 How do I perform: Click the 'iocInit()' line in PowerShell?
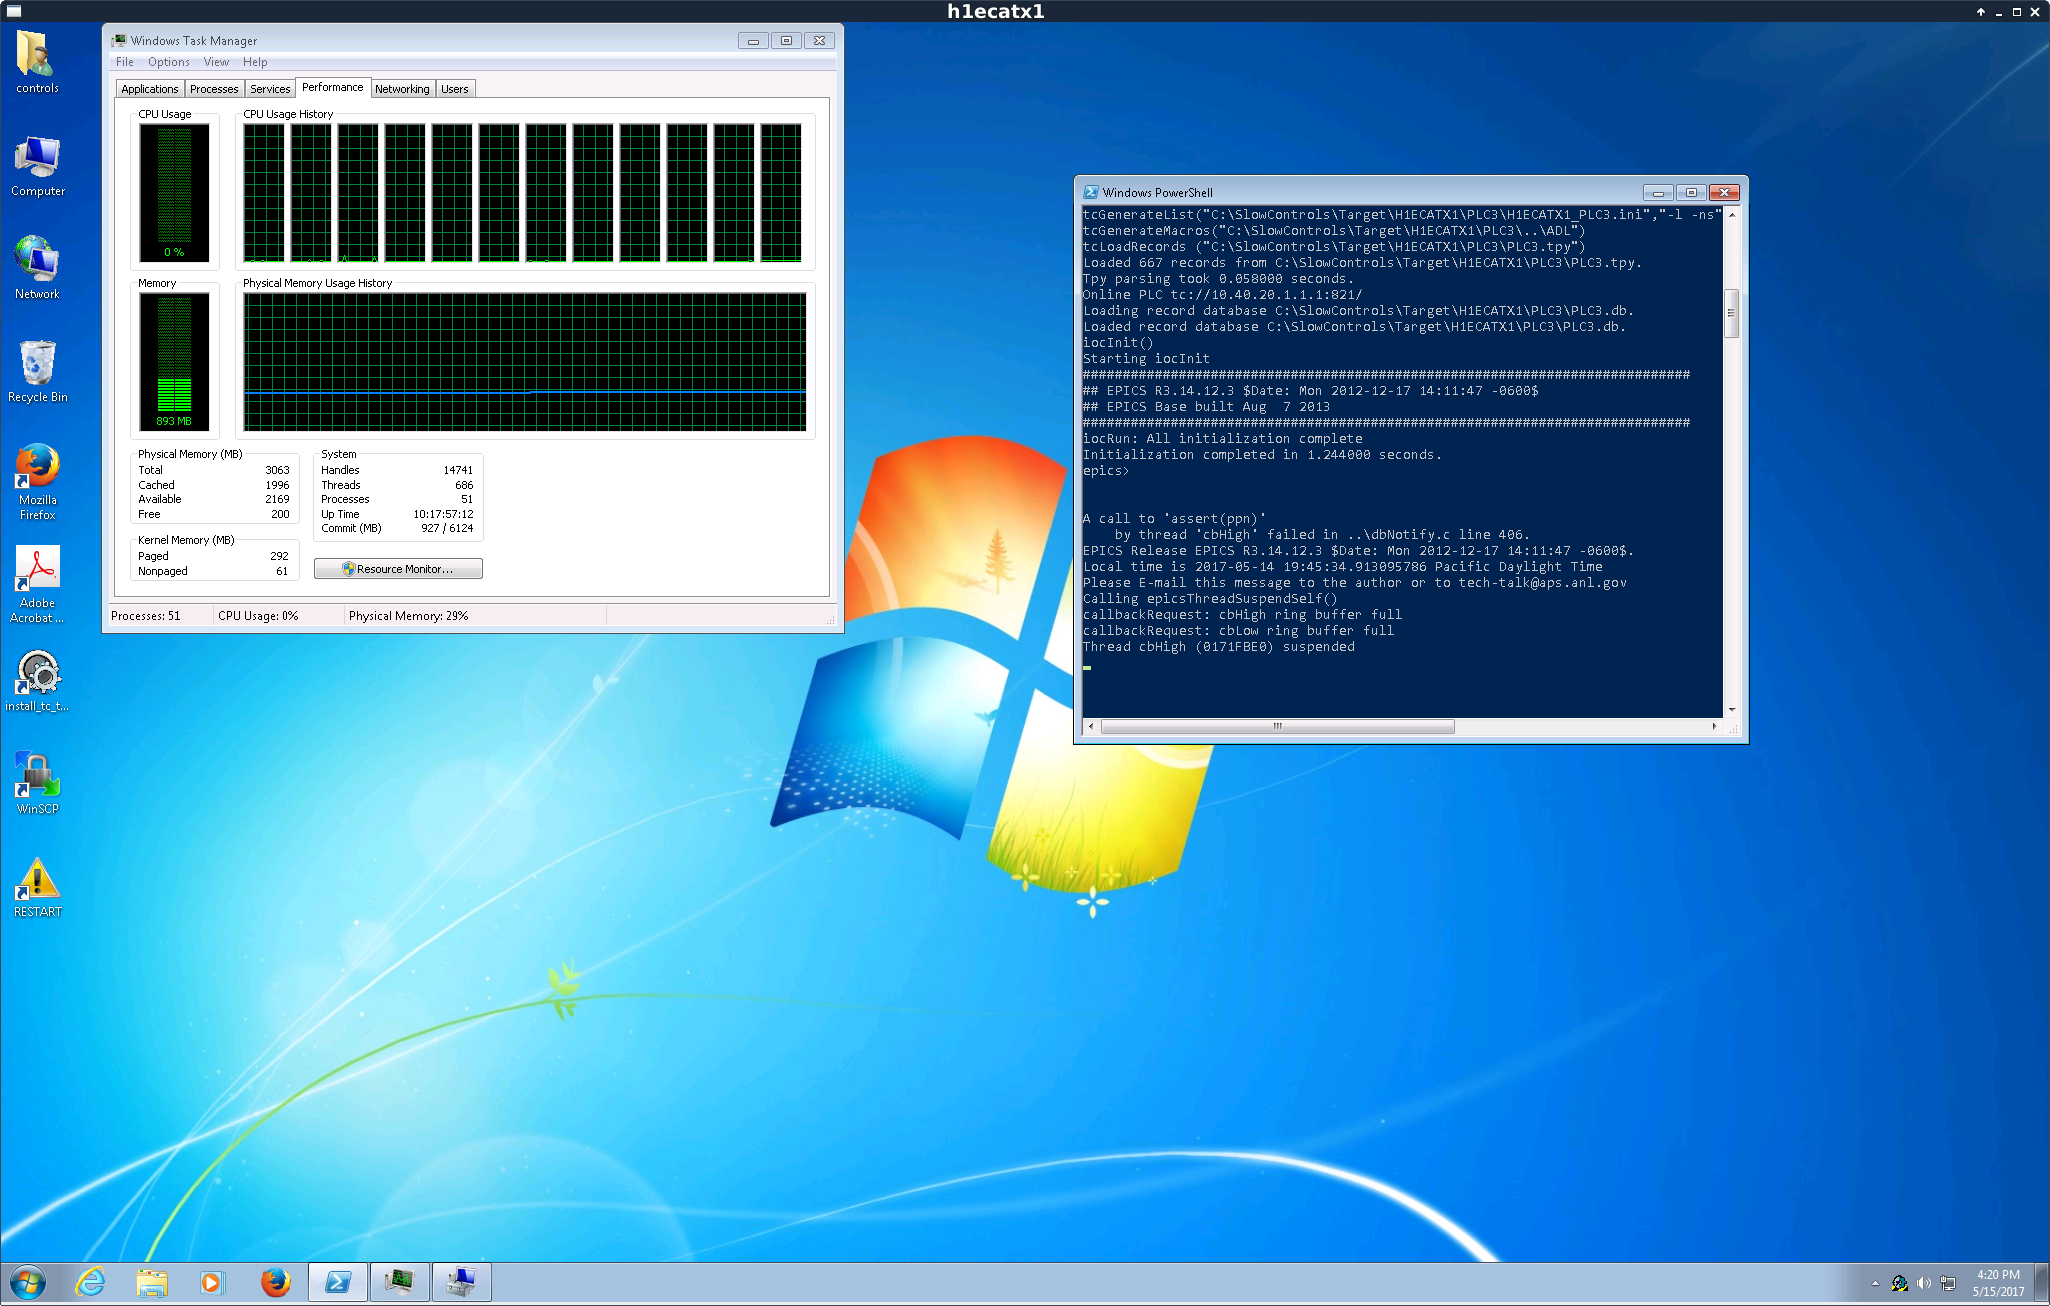point(1118,343)
